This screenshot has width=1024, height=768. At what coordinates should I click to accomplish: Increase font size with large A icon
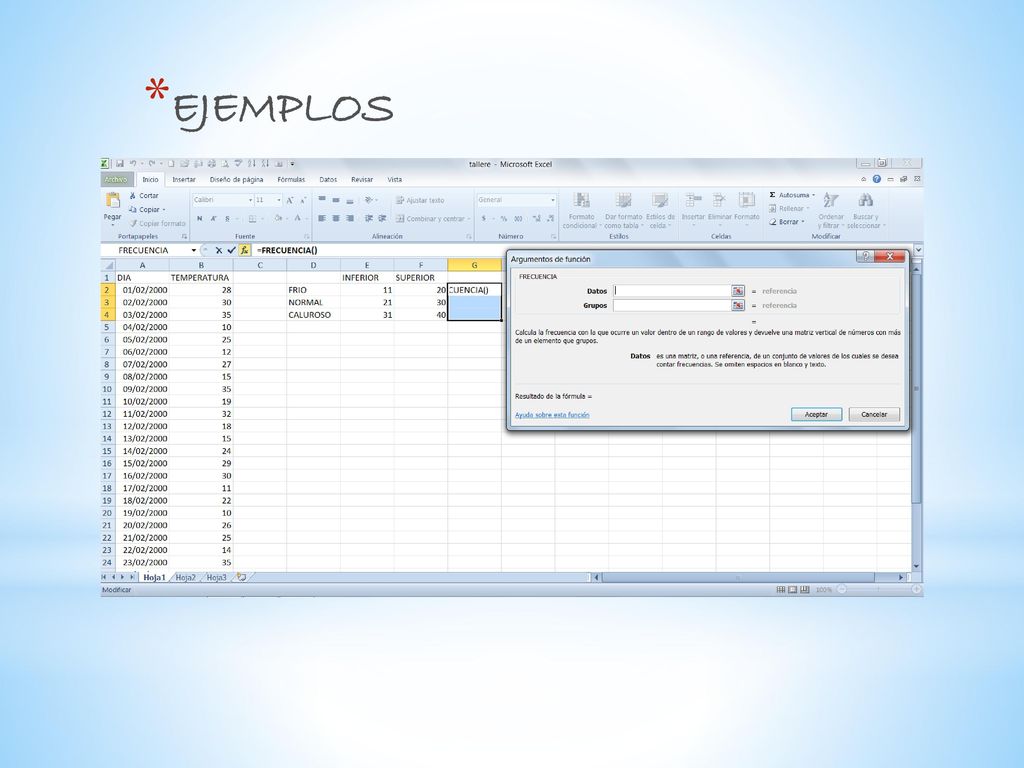click(290, 200)
